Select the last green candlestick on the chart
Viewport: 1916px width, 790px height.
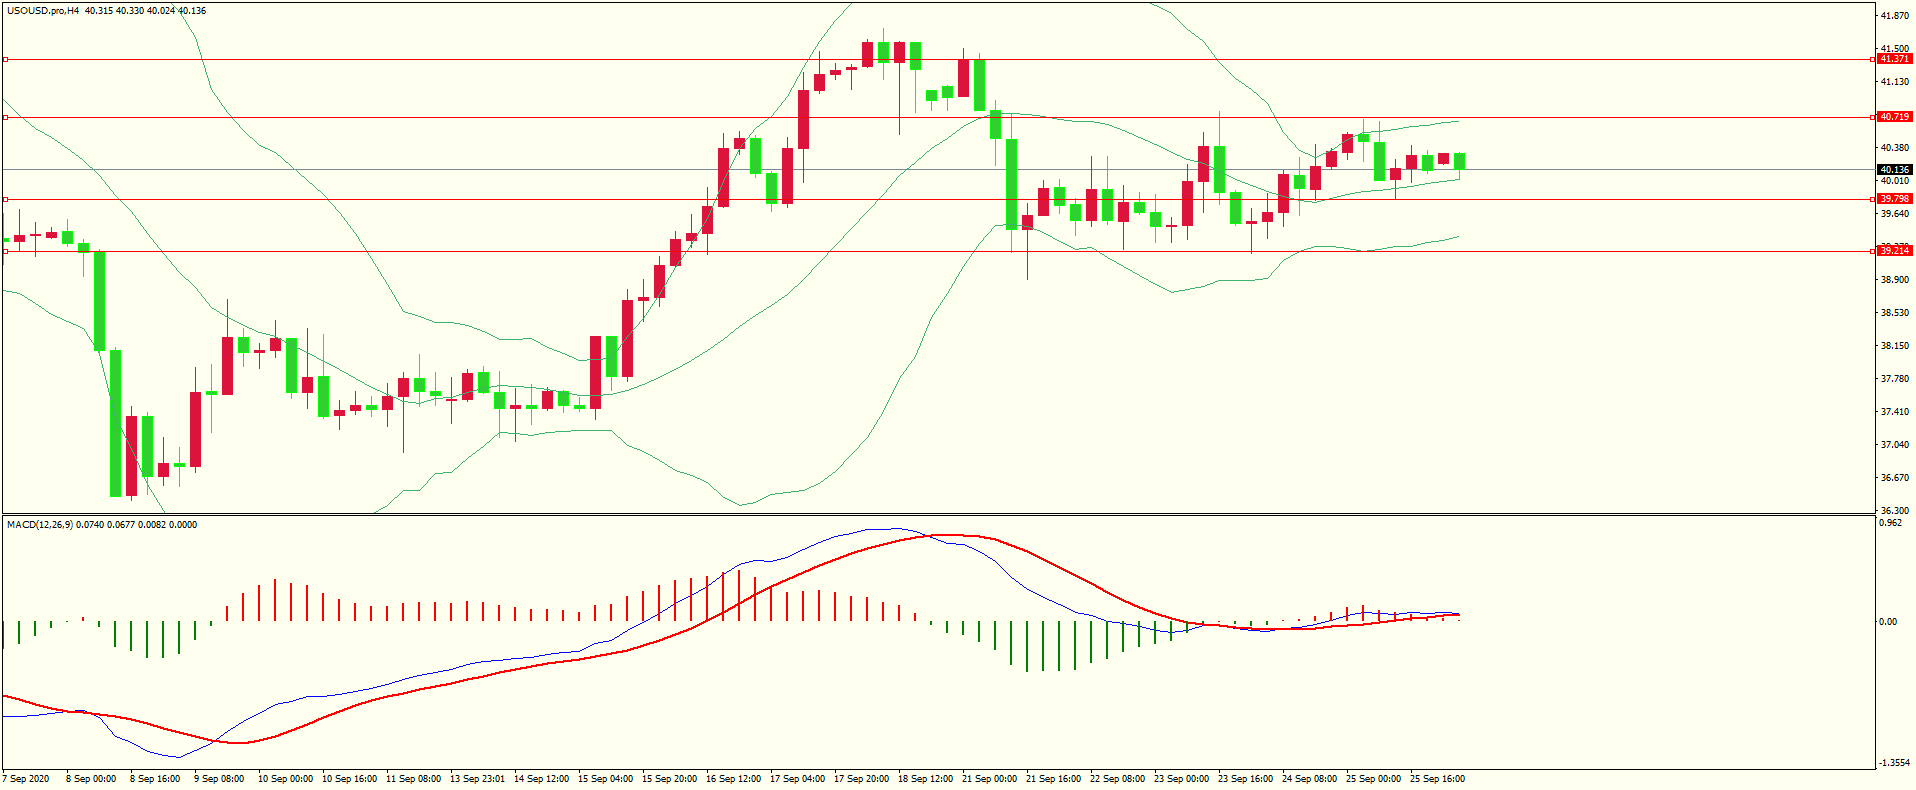coord(1460,162)
